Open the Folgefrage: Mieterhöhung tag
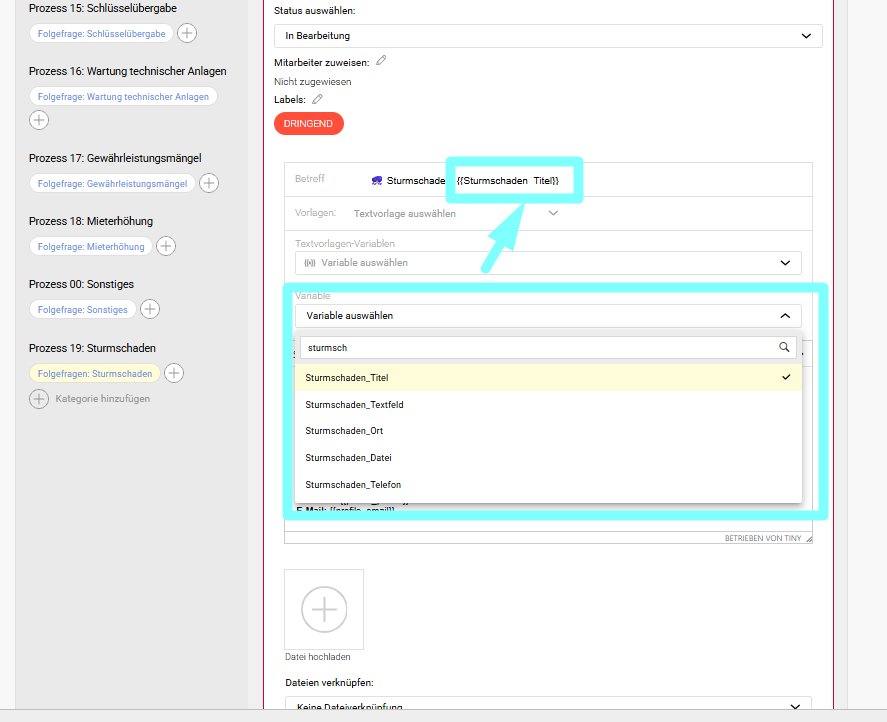This screenshot has width=887, height=722. tap(91, 246)
